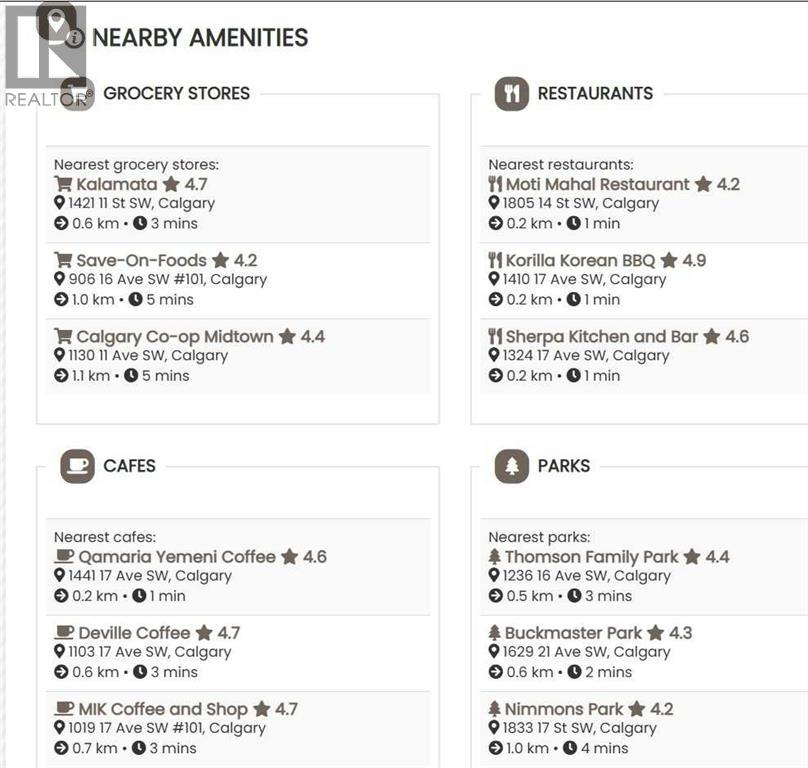Image resolution: width=808 pixels, height=768 pixels.
Task: Click the tree icon beside Buckmaster Park
Action: [494, 633]
